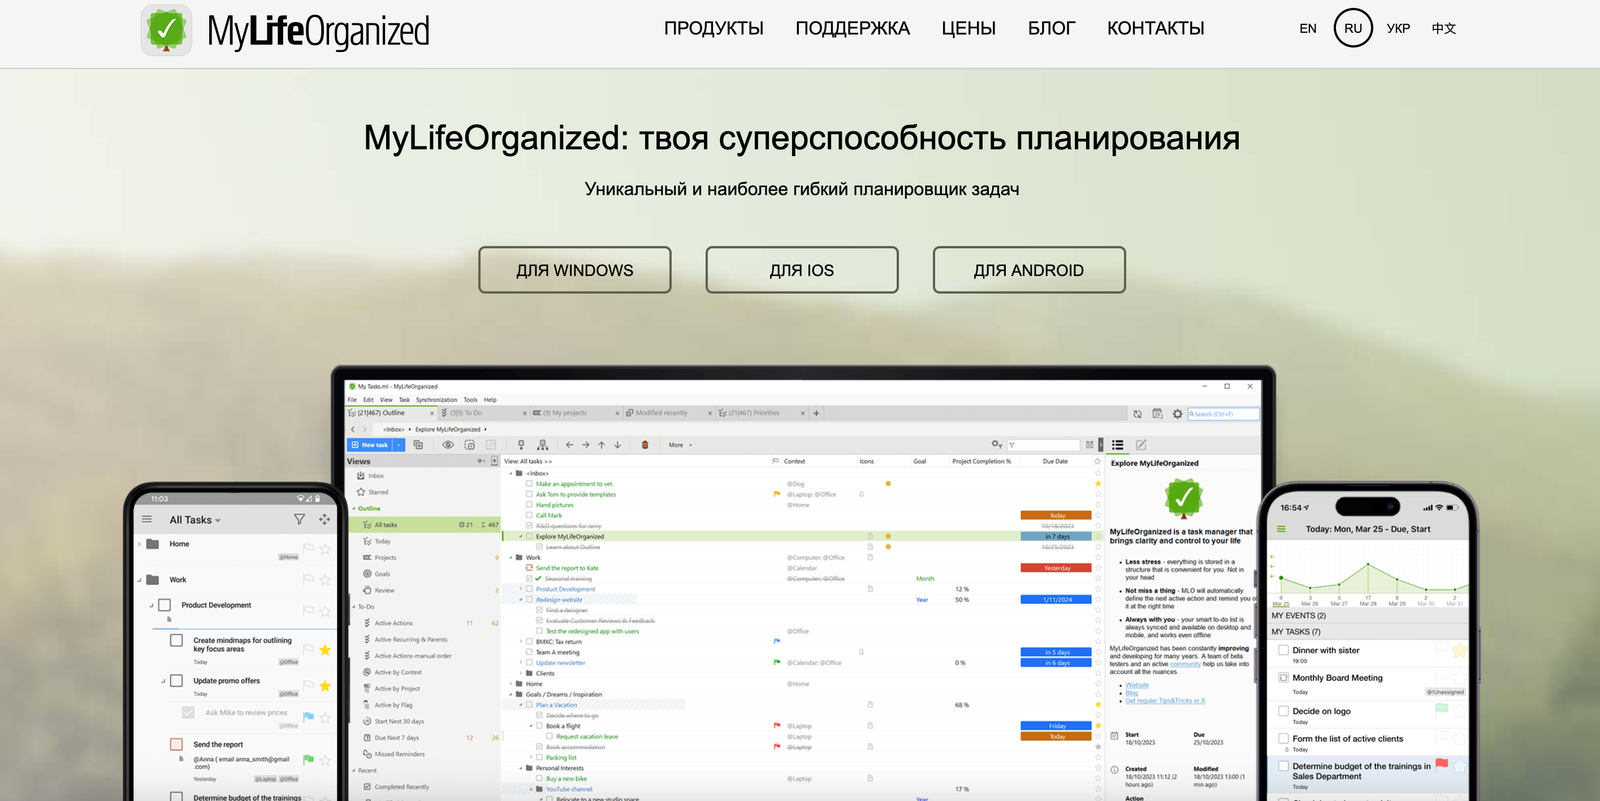Screen dimensions: 1600x801
Task: Click the move down arrow icon
Action: pos(618,445)
